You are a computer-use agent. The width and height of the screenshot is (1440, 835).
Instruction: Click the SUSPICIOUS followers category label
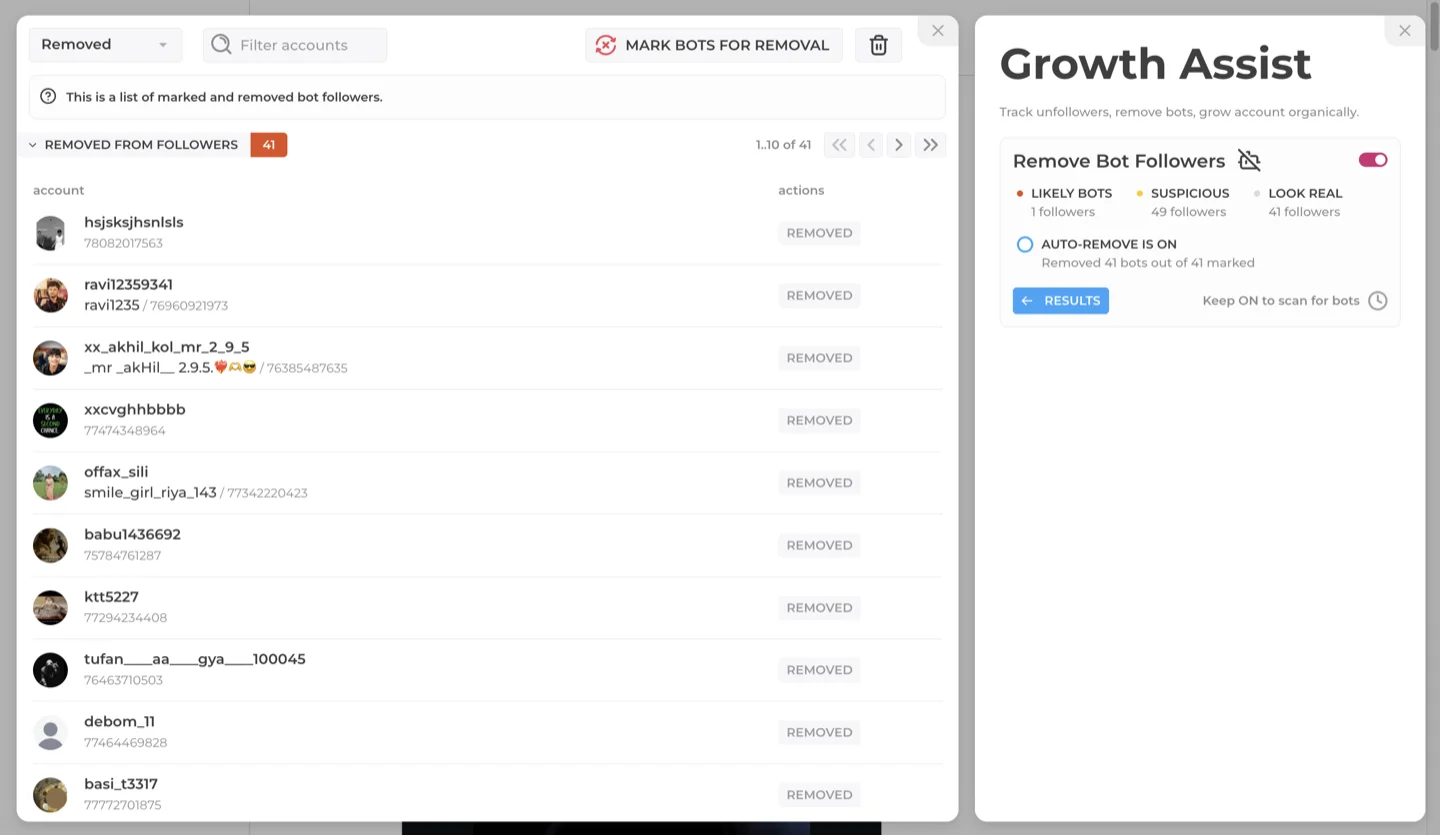pos(1188,193)
